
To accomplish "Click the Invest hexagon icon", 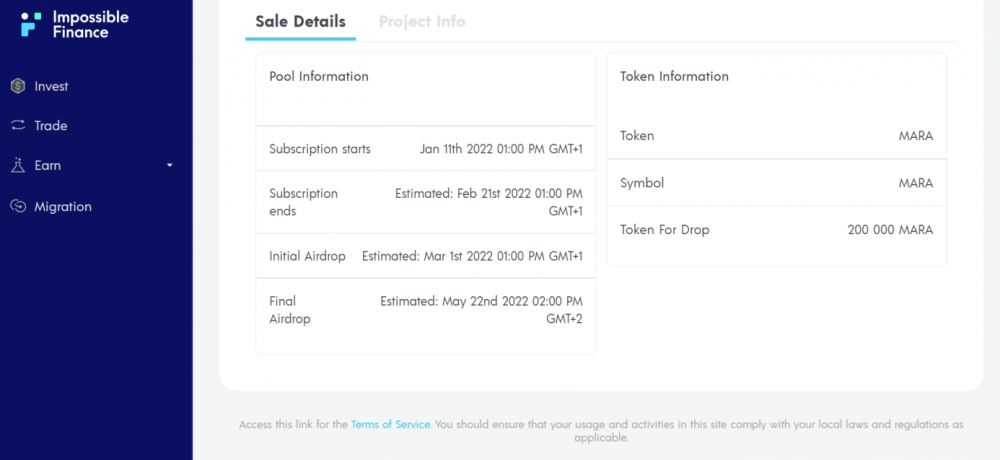I will click(x=18, y=86).
